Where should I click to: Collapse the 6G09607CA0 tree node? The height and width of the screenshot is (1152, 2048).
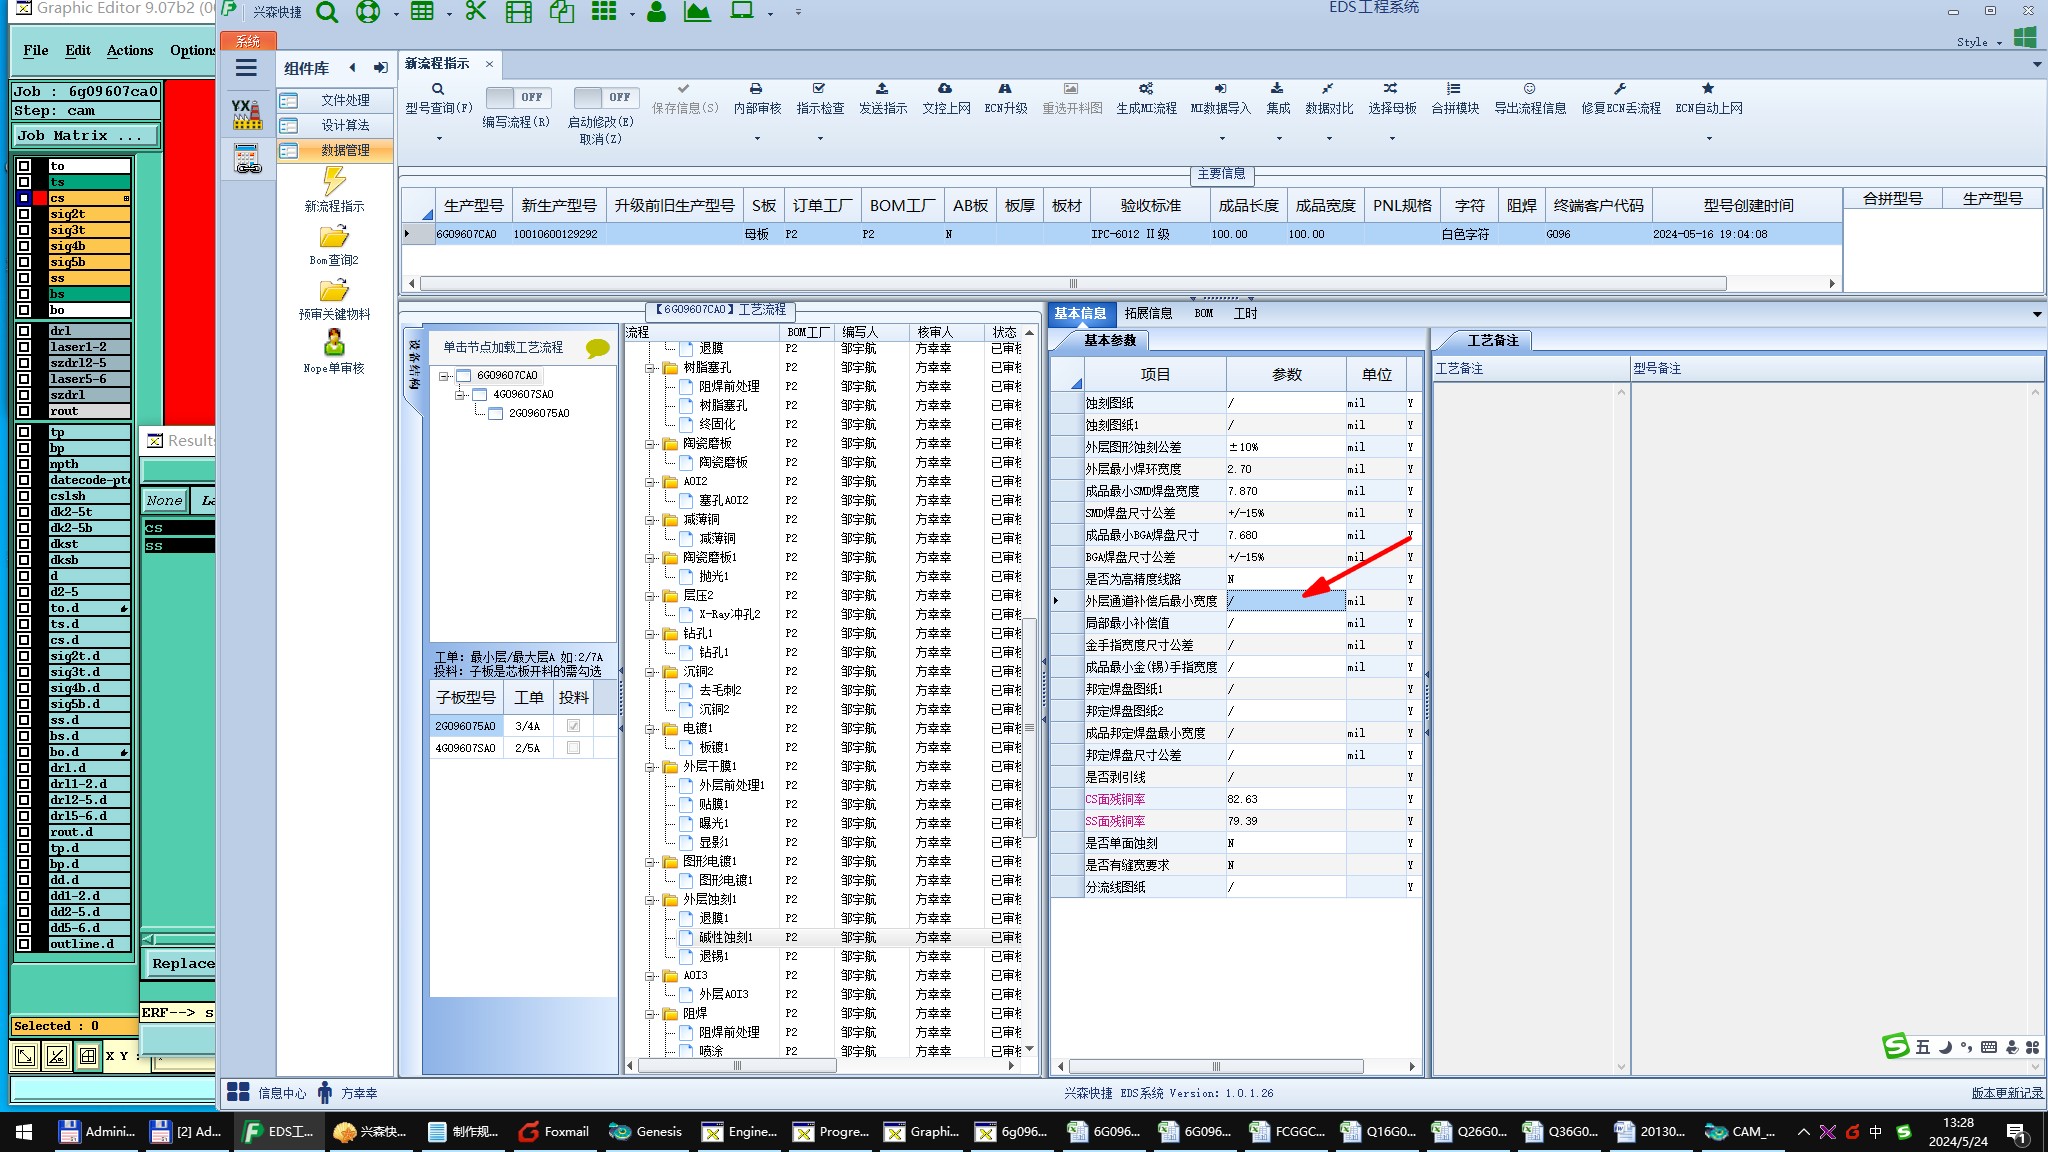444,376
